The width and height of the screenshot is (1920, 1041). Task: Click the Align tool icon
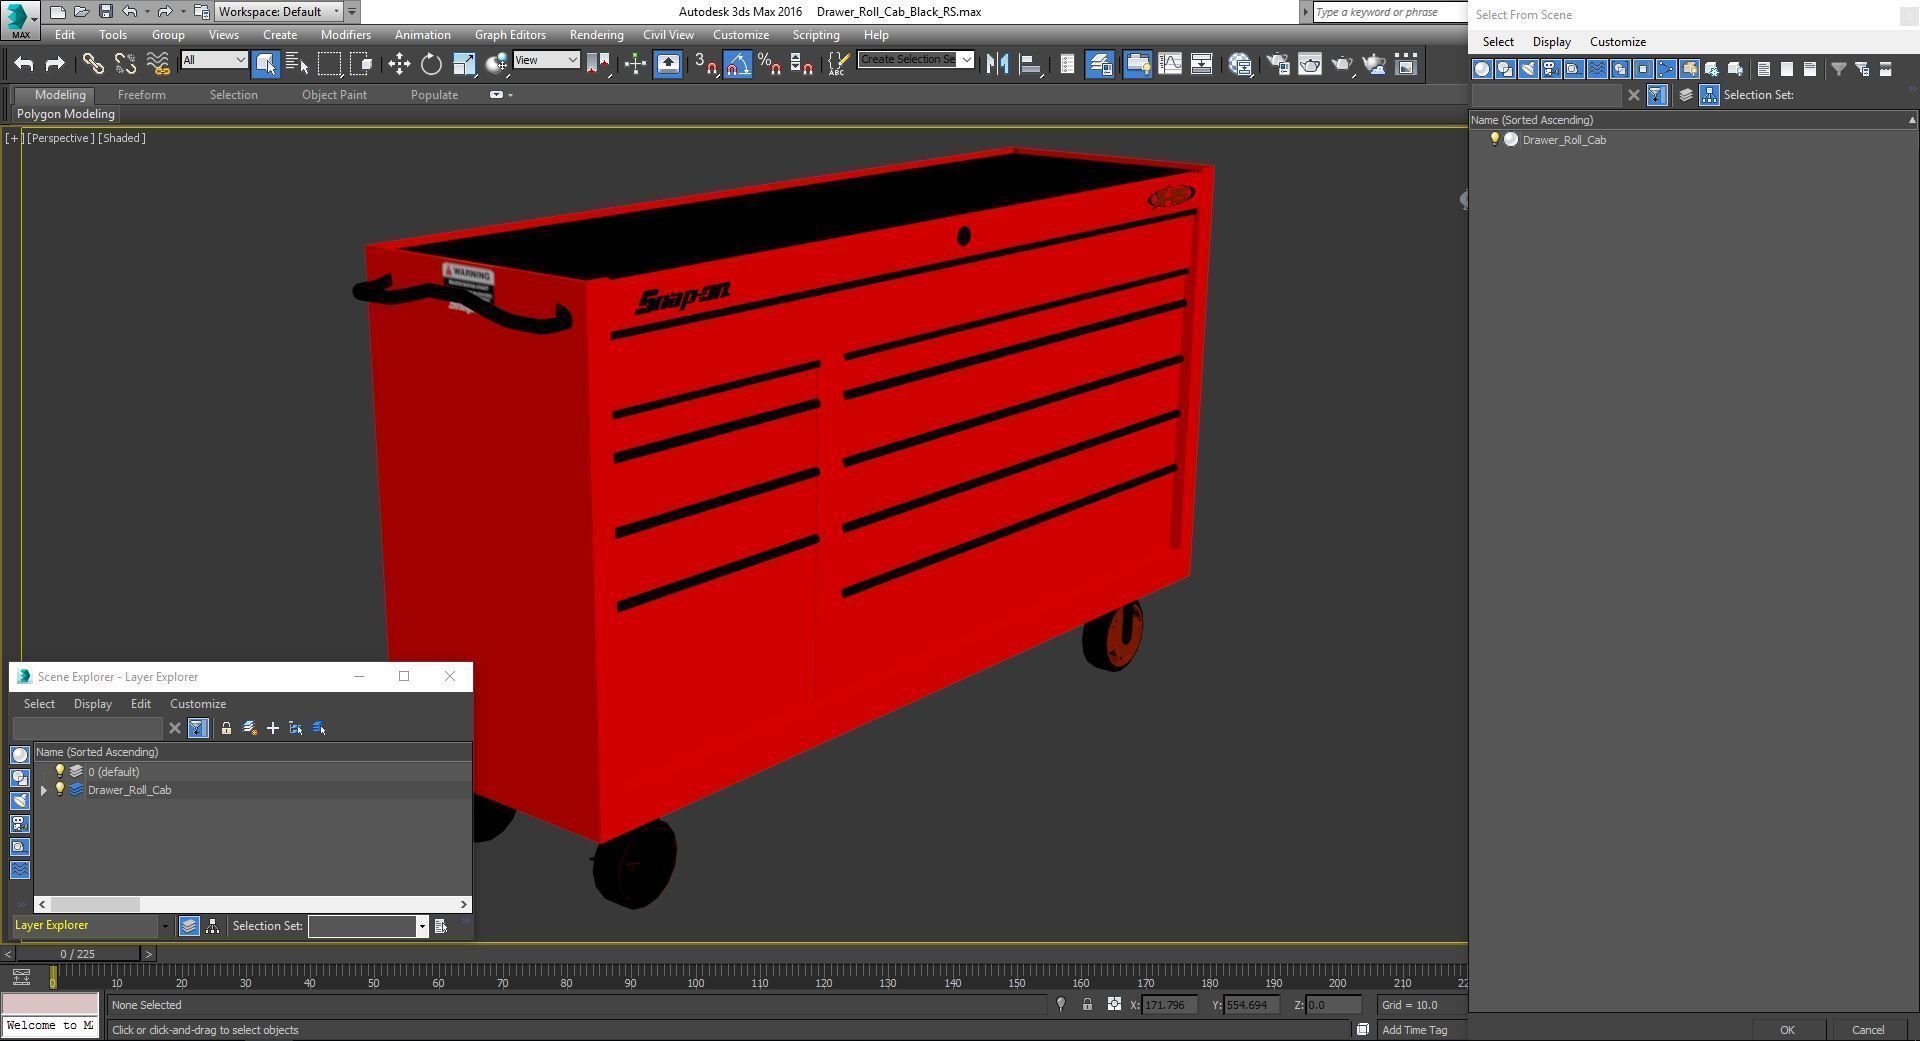point(1029,64)
